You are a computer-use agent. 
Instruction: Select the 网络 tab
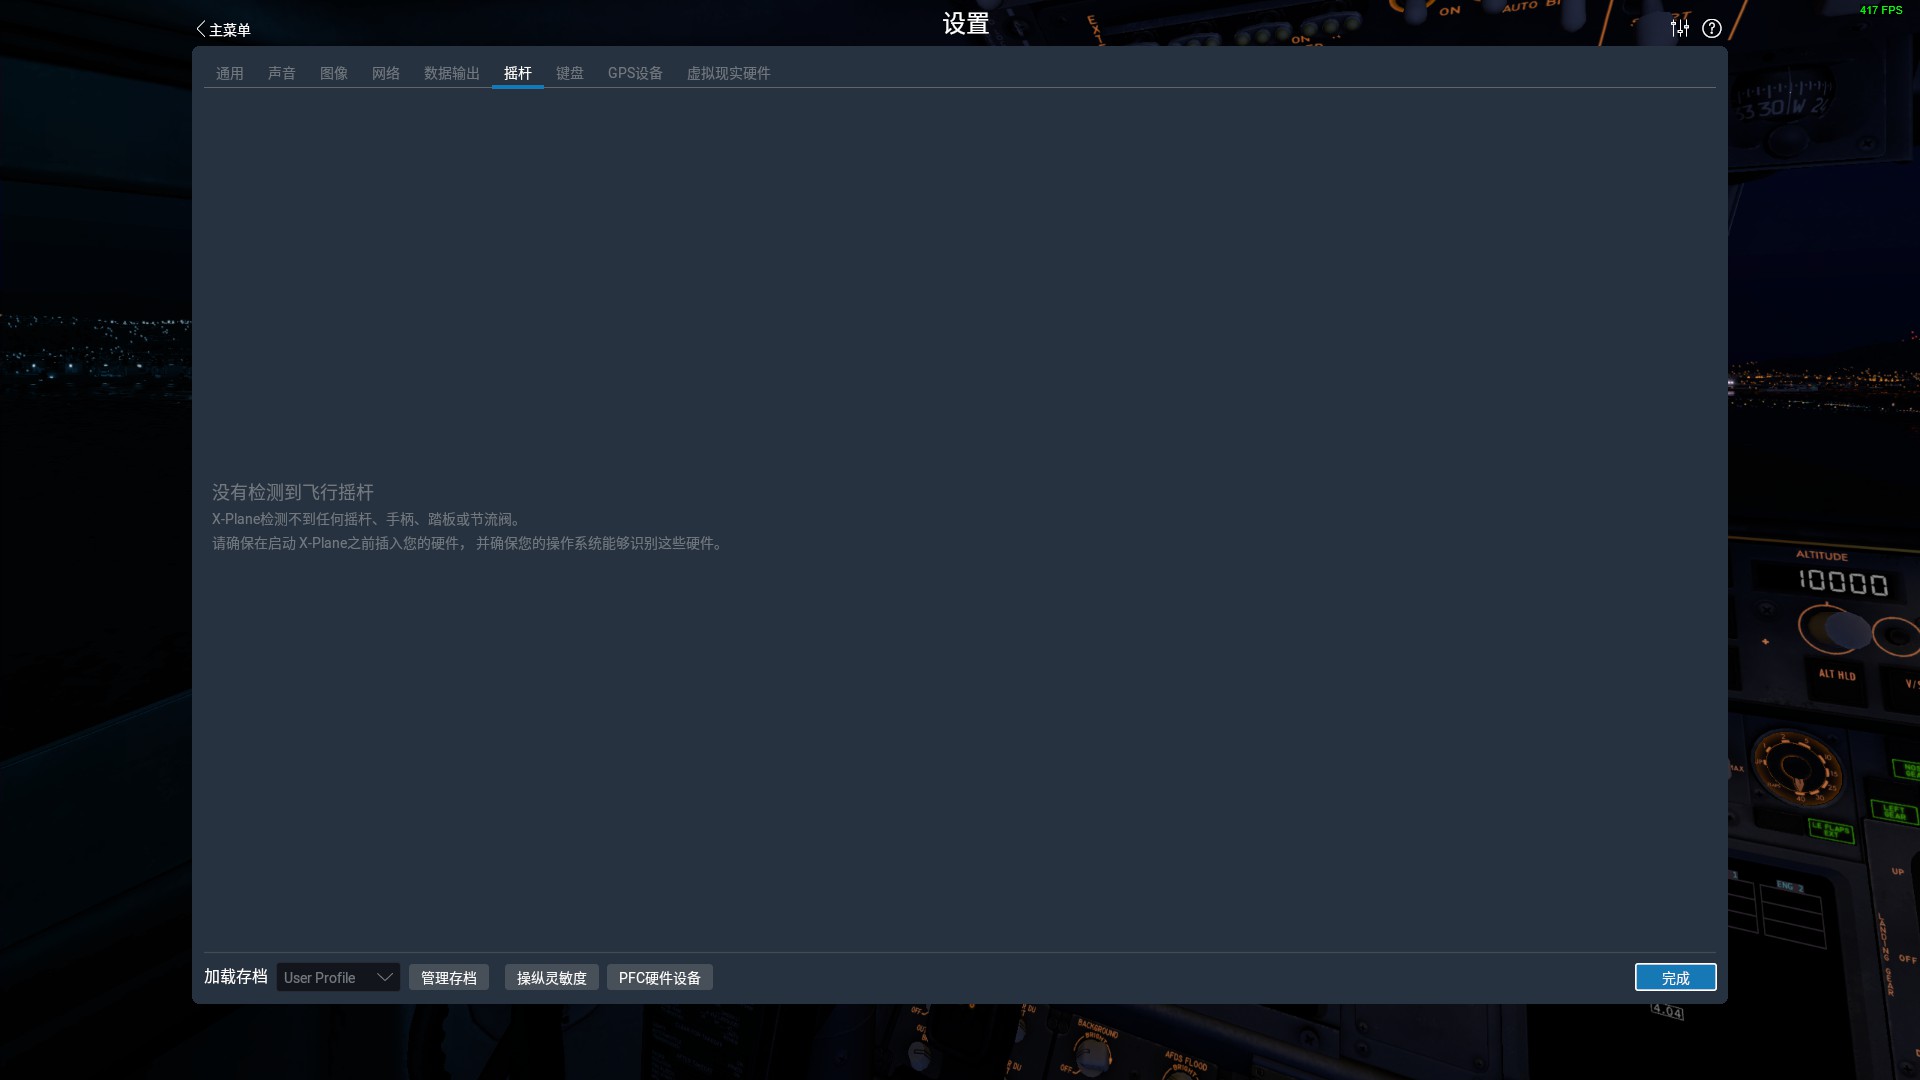coord(385,73)
